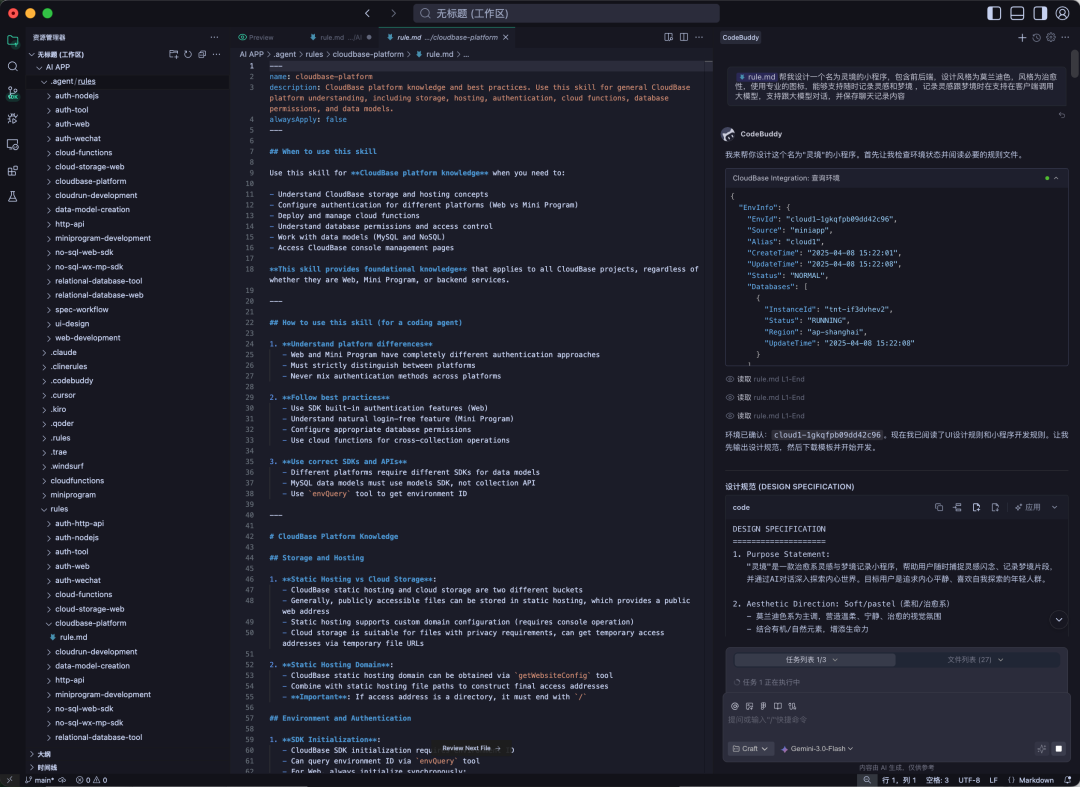Open the Gemini-3.0-Flash model dropdown
1080x787 pixels.
(x=818, y=748)
